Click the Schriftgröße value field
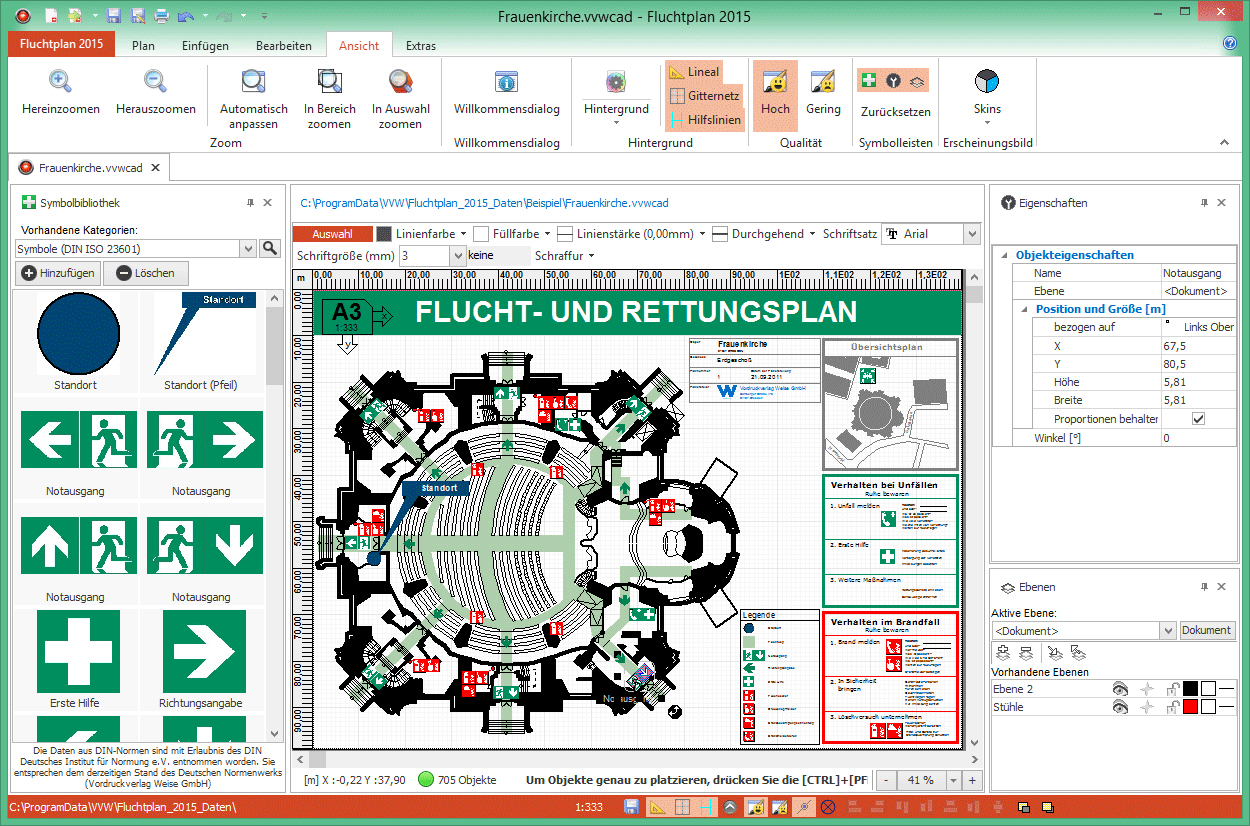1250x826 pixels. pyautogui.click(x=425, y=256)
